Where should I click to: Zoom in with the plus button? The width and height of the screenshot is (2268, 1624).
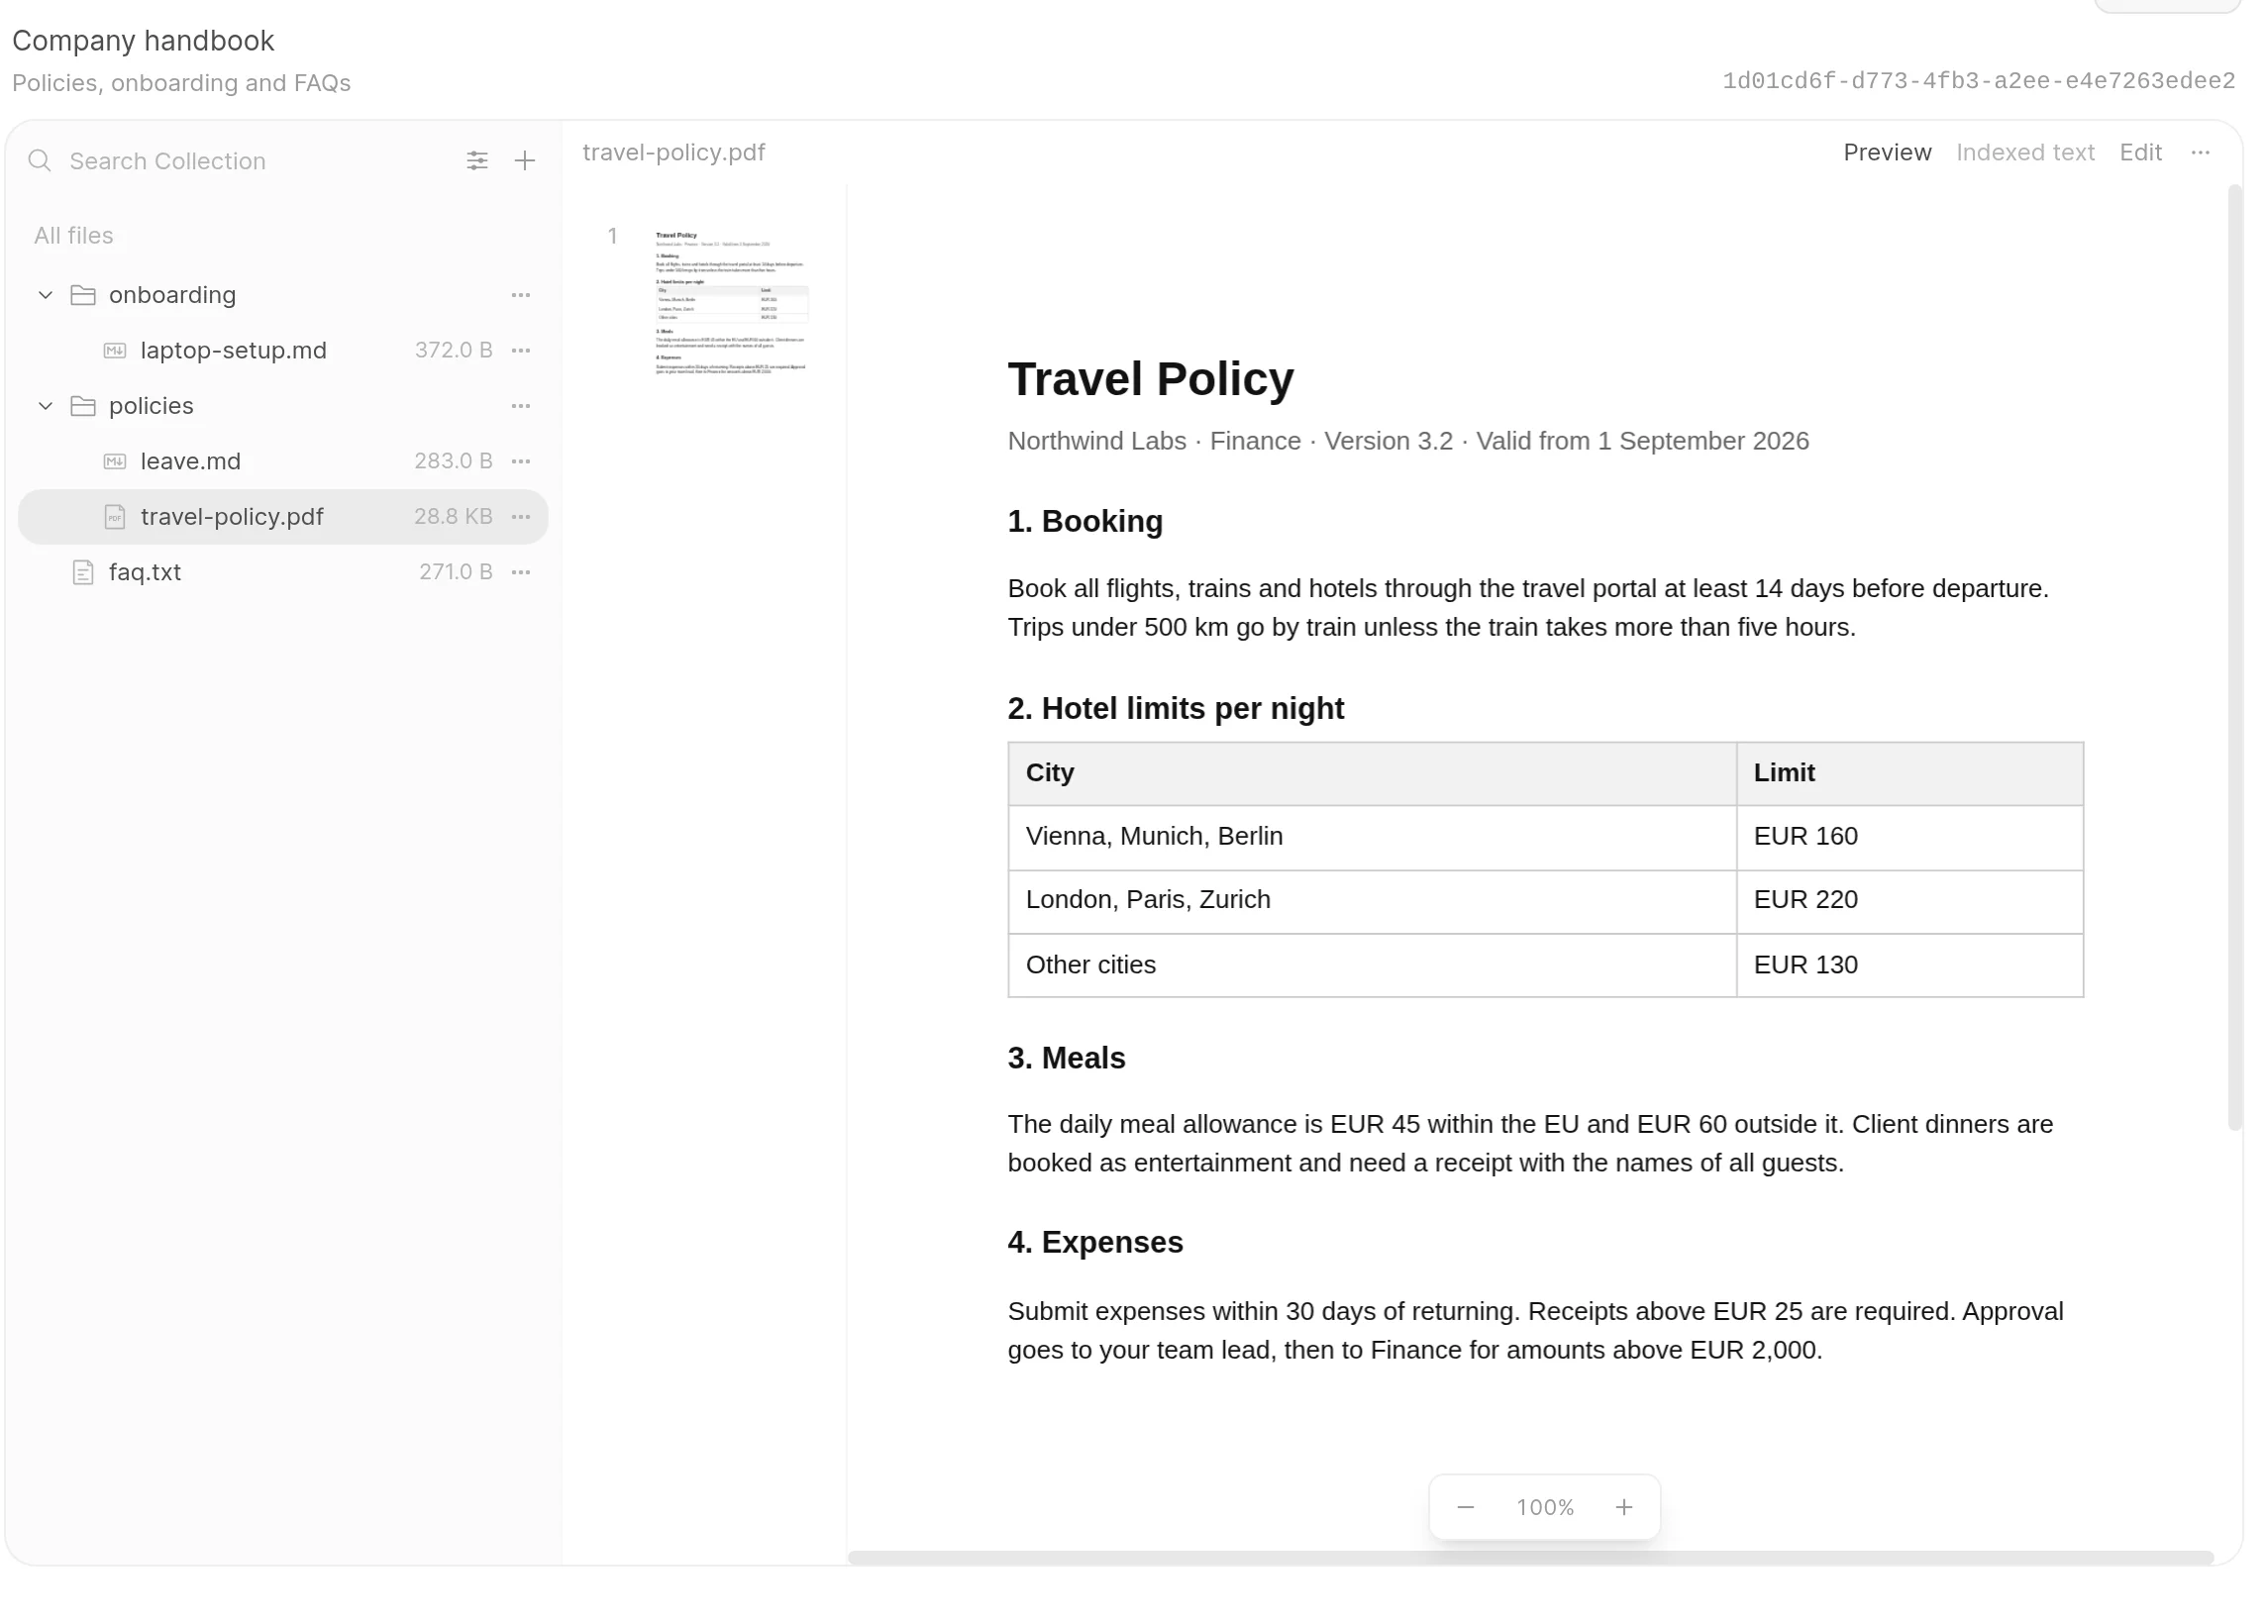click(x=1624, y=1508)
